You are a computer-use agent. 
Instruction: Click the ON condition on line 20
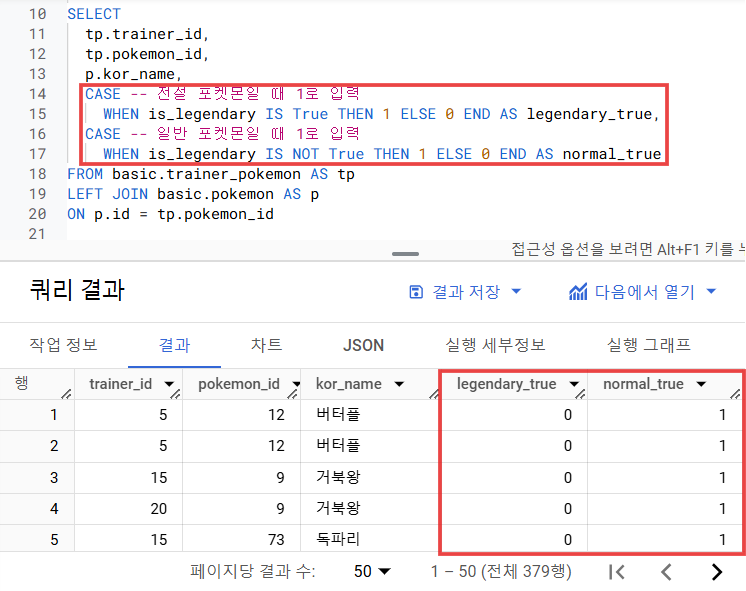point(170,214)
